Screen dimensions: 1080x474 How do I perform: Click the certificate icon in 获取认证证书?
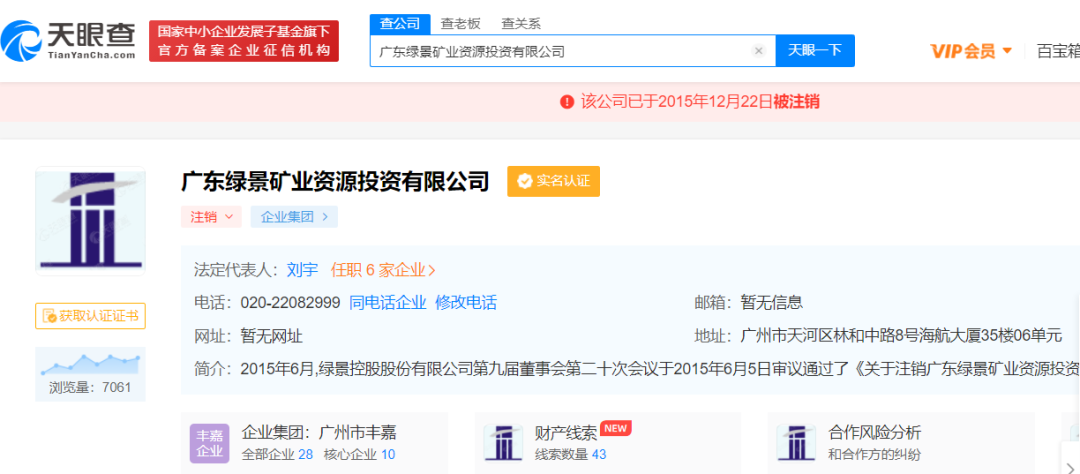pos(49,316)
